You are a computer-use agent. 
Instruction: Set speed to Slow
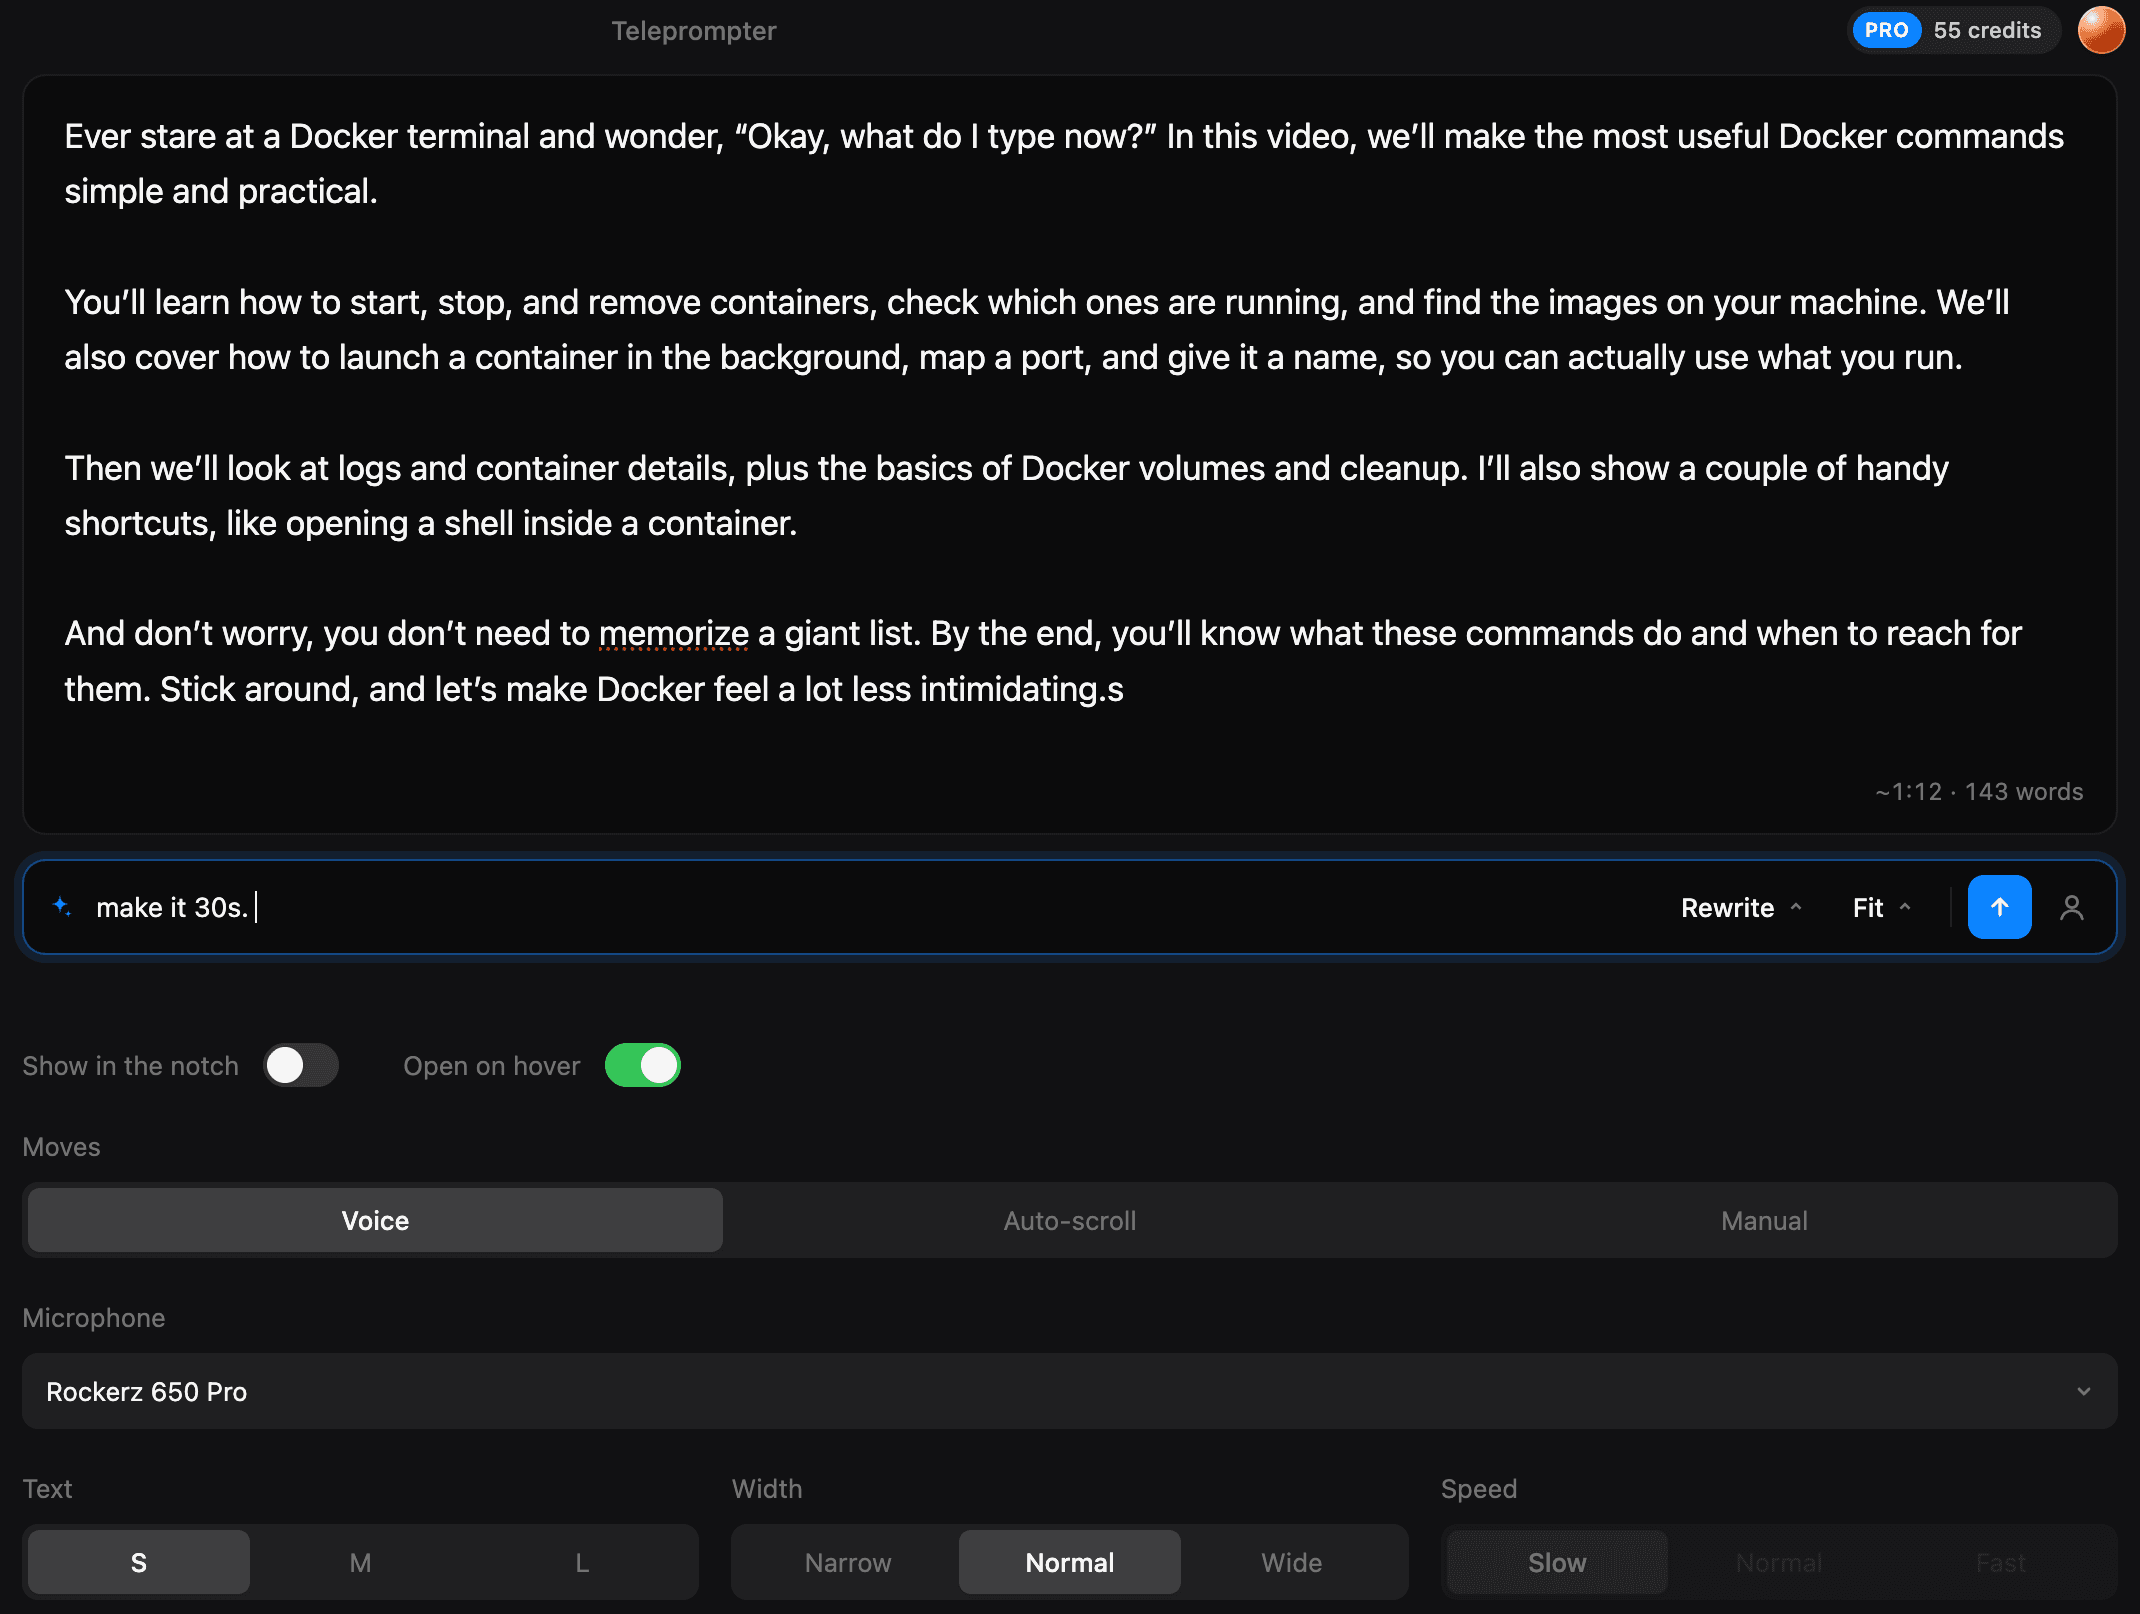tap(1557, 1562)
